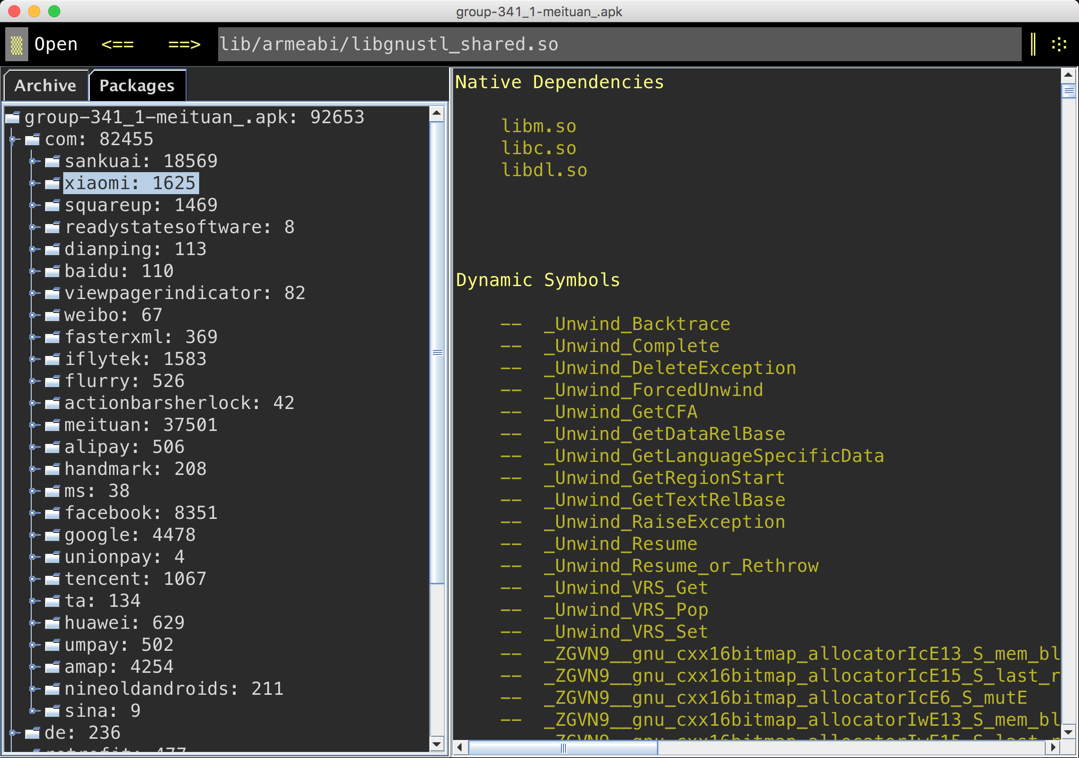Click the yellow double-bar icon in toolbar
This screenshot has width=1079, height=758.
1033,44
